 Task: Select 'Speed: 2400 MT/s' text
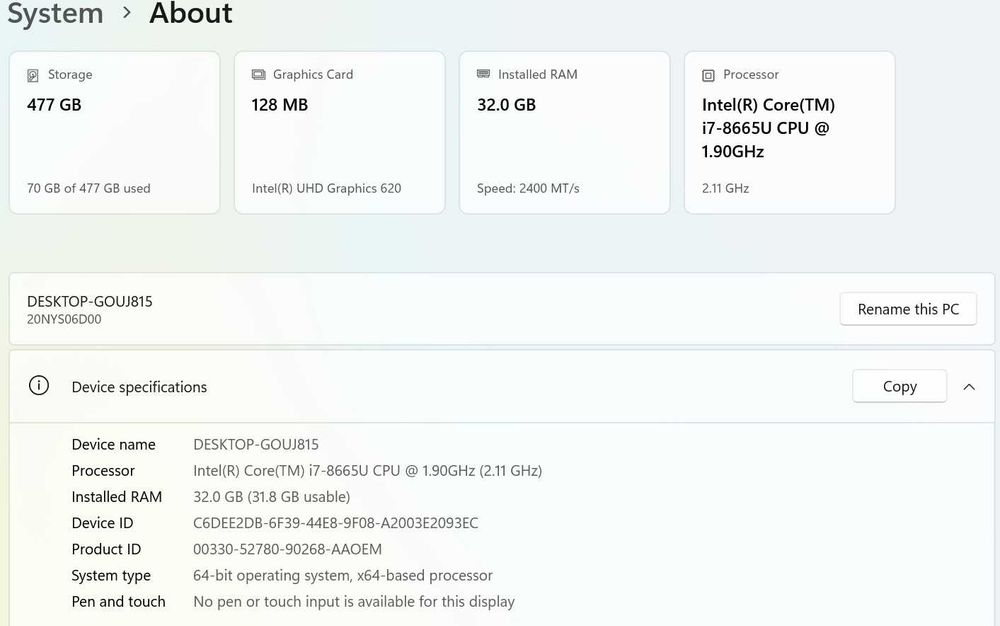point(528,188)
